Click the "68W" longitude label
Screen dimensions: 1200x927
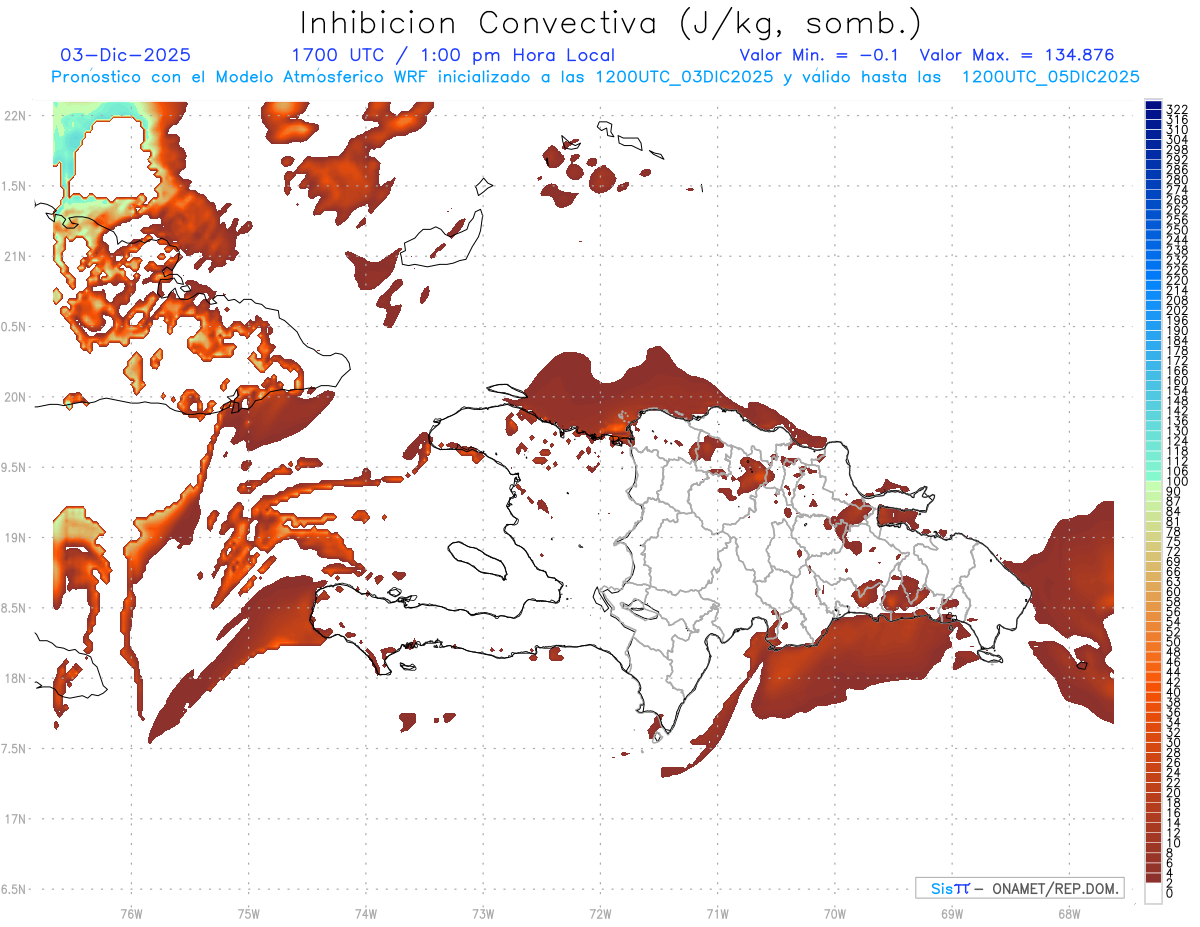click(x=1069, y=913)
